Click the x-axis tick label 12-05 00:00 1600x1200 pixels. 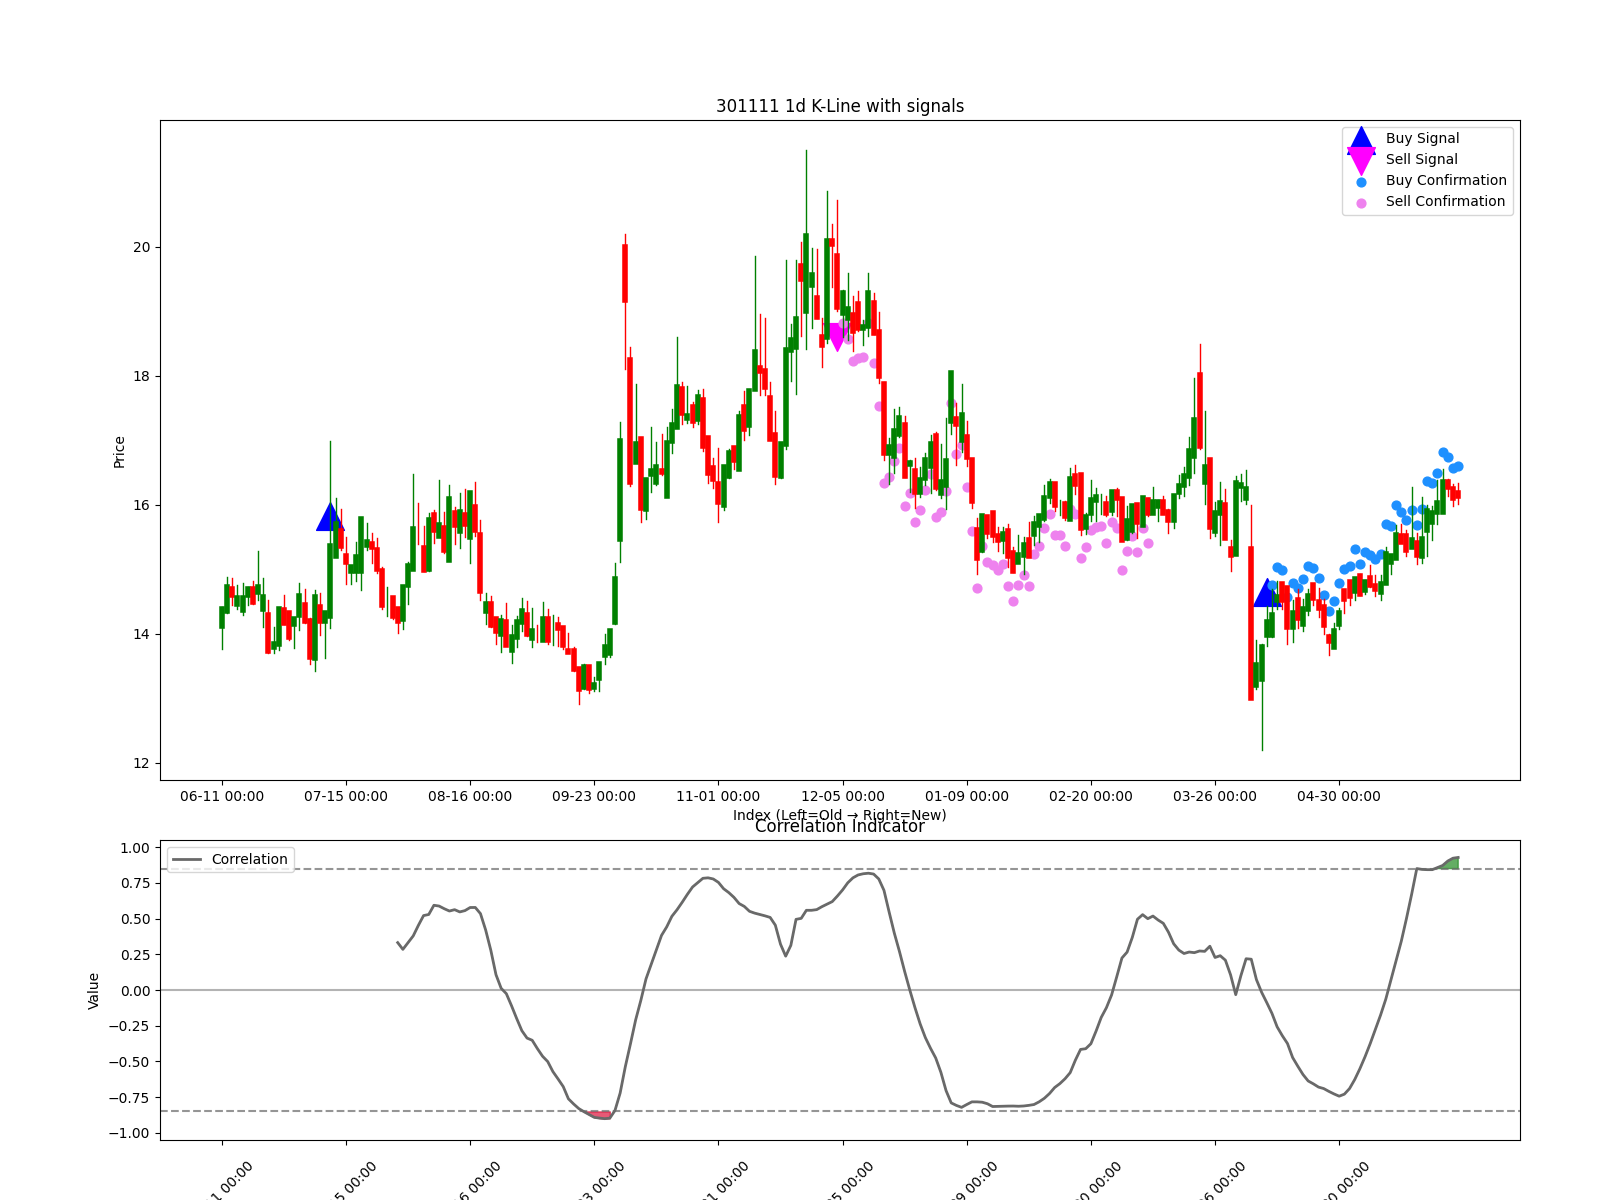tap(843, 796)
